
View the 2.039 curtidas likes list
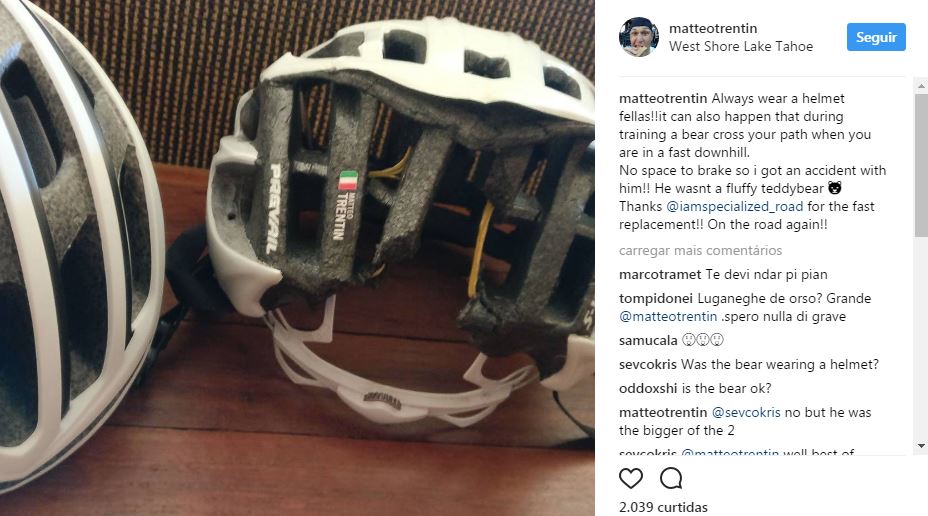tap(663, 507)
